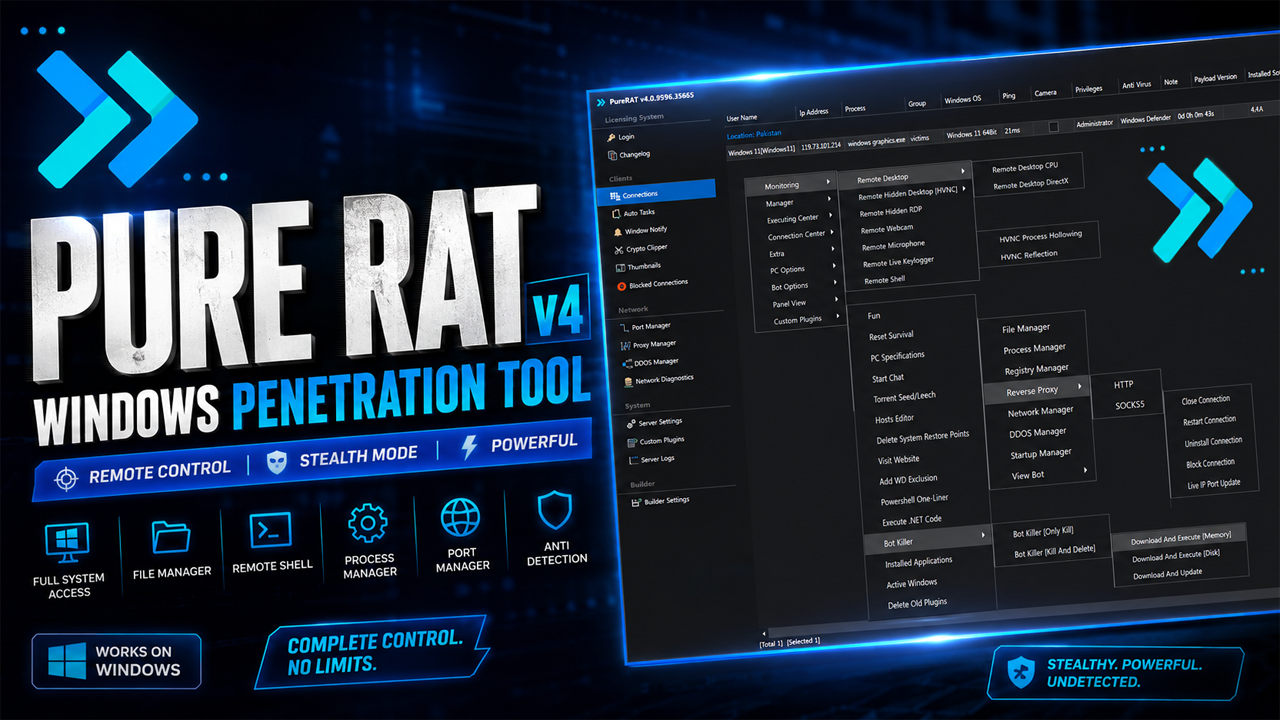The width and height of the screenshot is (1280, 720).
Task: Choose Remote Desktop DirectX
Action: point(1031,183)
